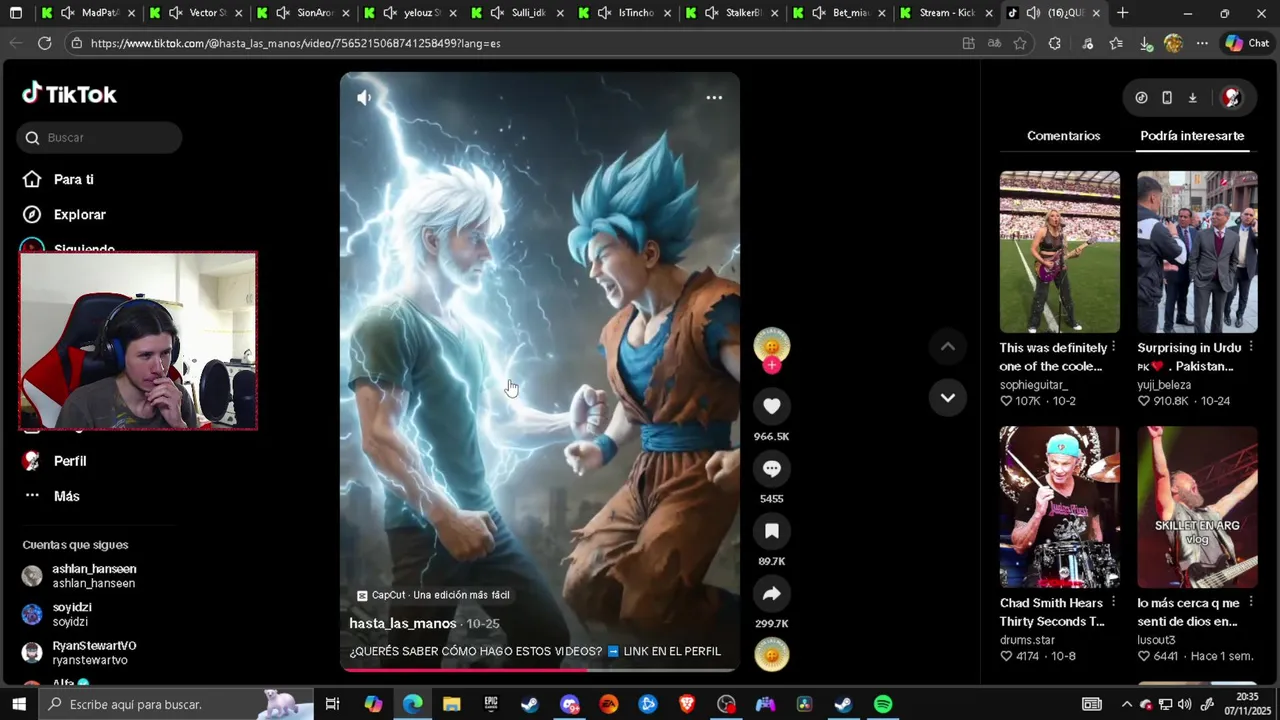Add this page to favorites star icon
The height and width of the screenshot is (720, 1280).
1020,43
